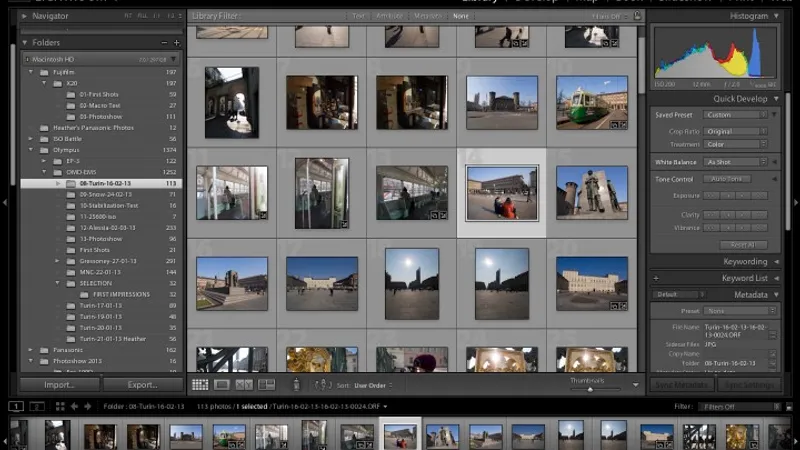
Task: Click Folder metadata go-to icon
Action: click(773, 364)
